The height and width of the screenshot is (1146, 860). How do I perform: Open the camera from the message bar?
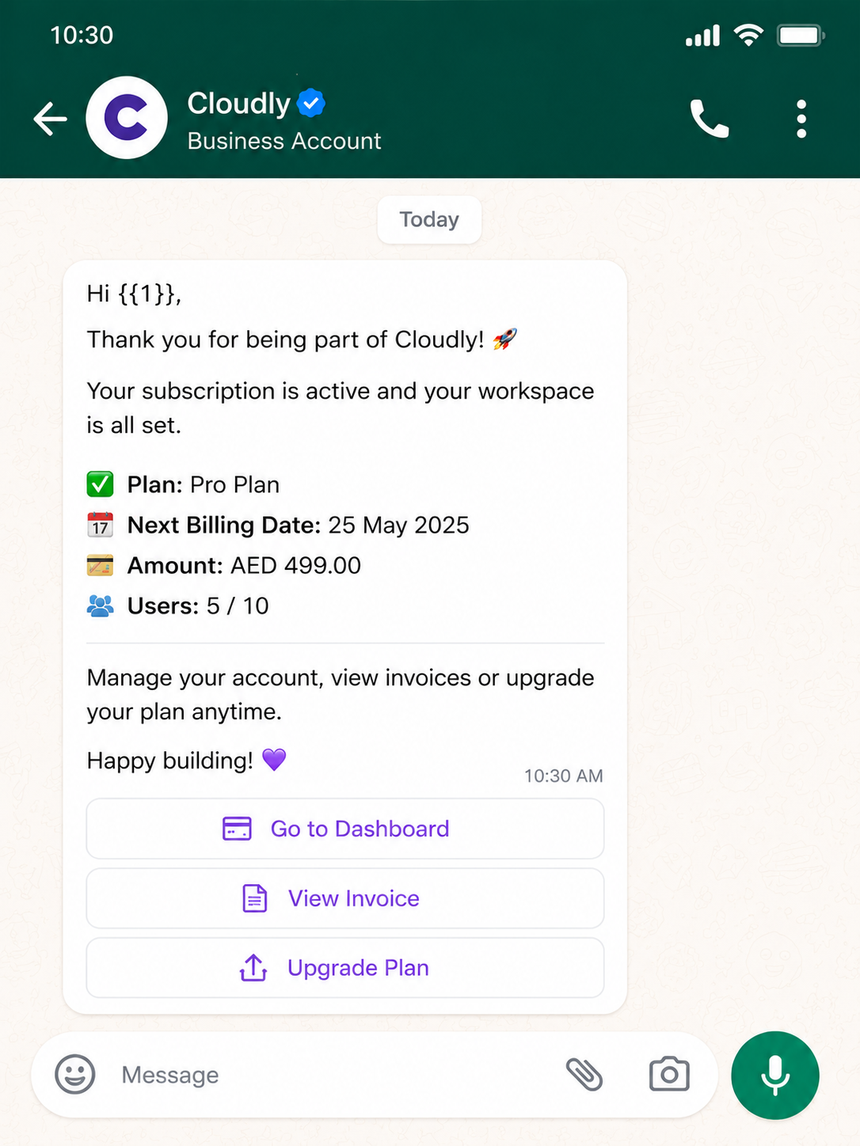669,1074
